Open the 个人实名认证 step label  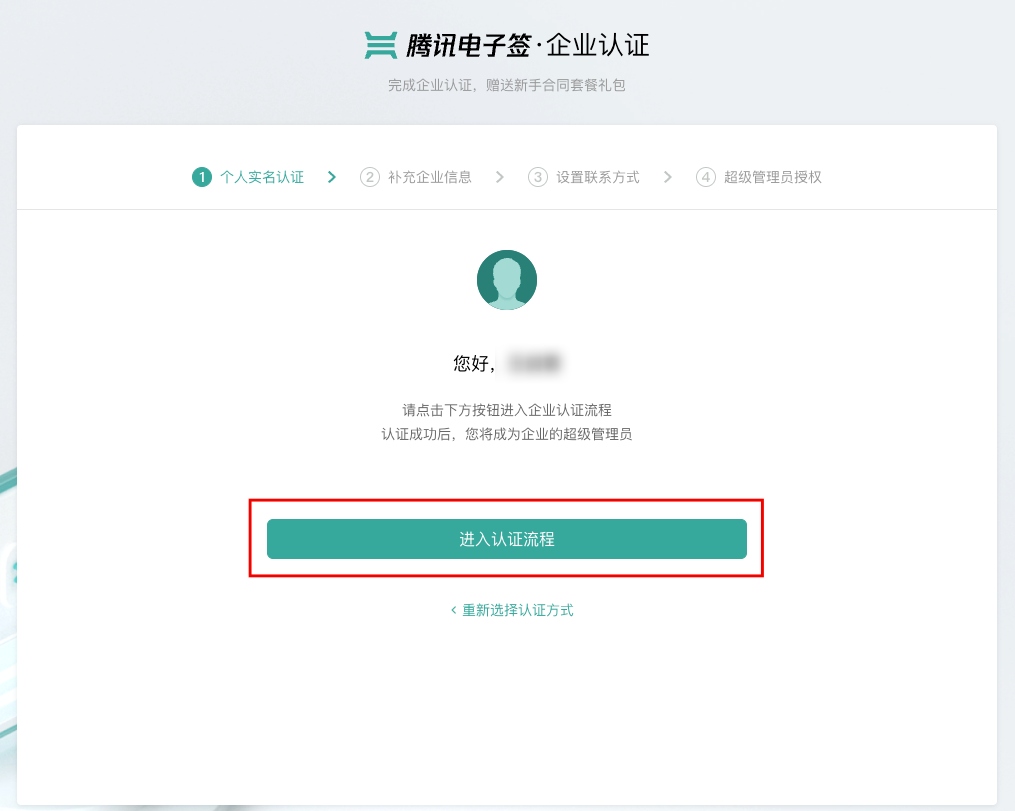(x=262, y=177)
